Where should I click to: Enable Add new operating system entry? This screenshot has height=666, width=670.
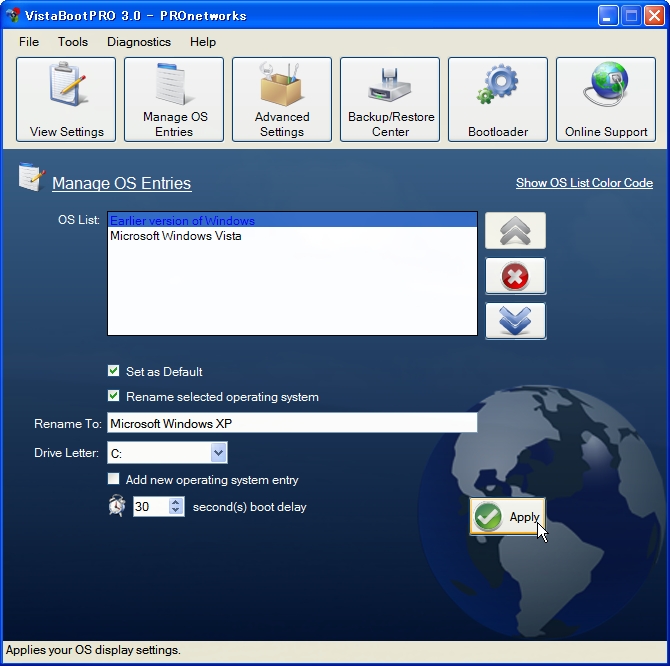(x=114, y=479)
